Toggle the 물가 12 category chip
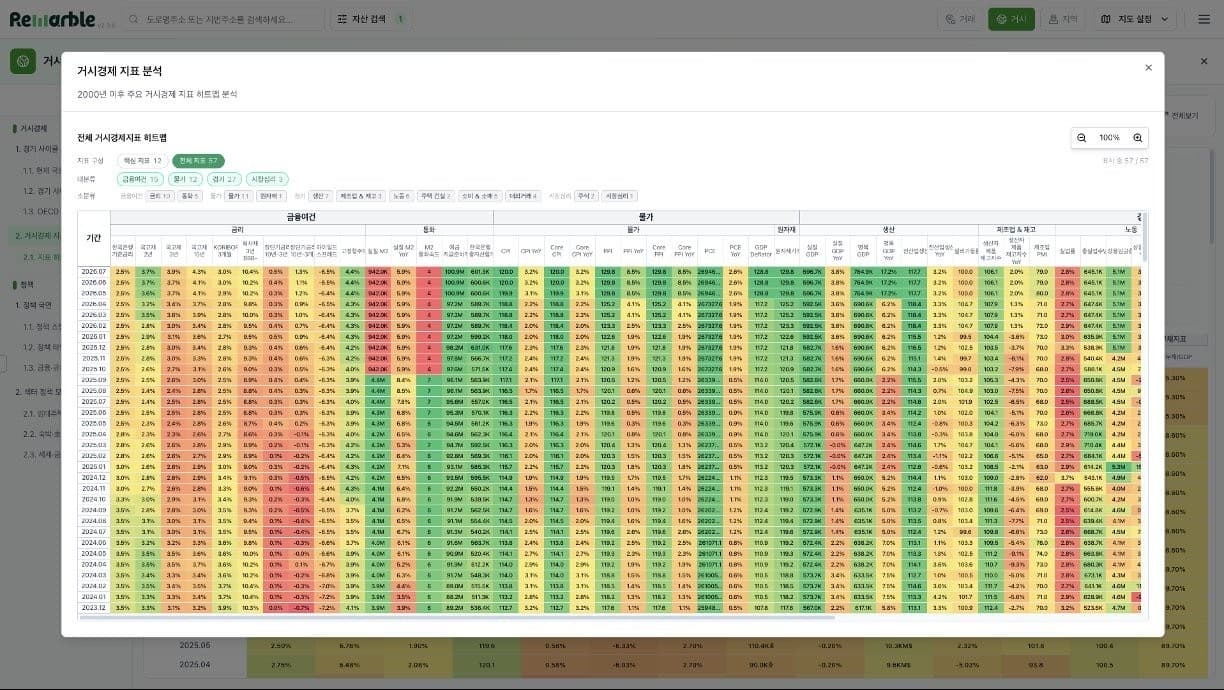 click(186, 179)
